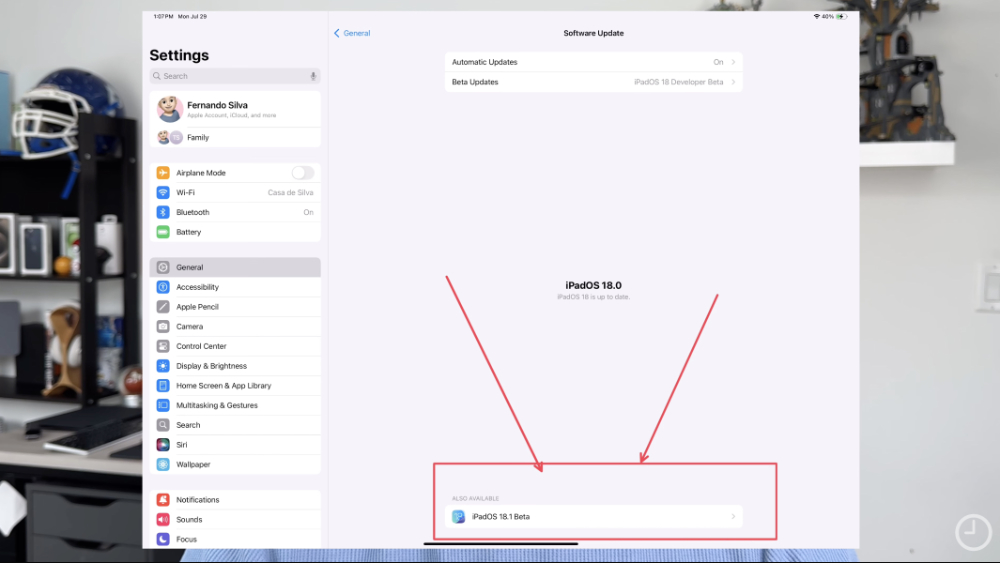Open the Family row
Image resolution: width=1000 pixels, height=563 pixels.
pos(235,137)
